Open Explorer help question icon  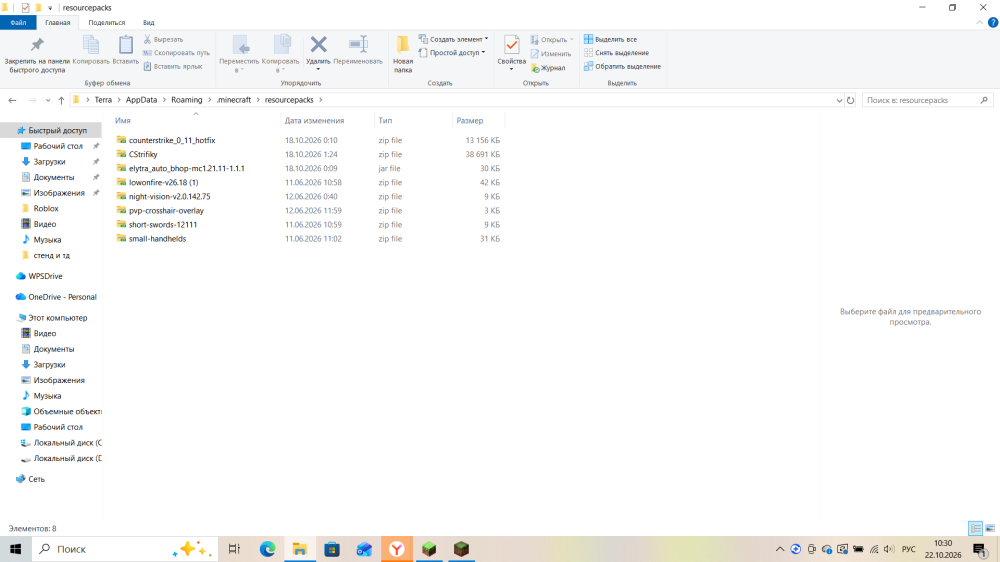[x=993, y=22]
